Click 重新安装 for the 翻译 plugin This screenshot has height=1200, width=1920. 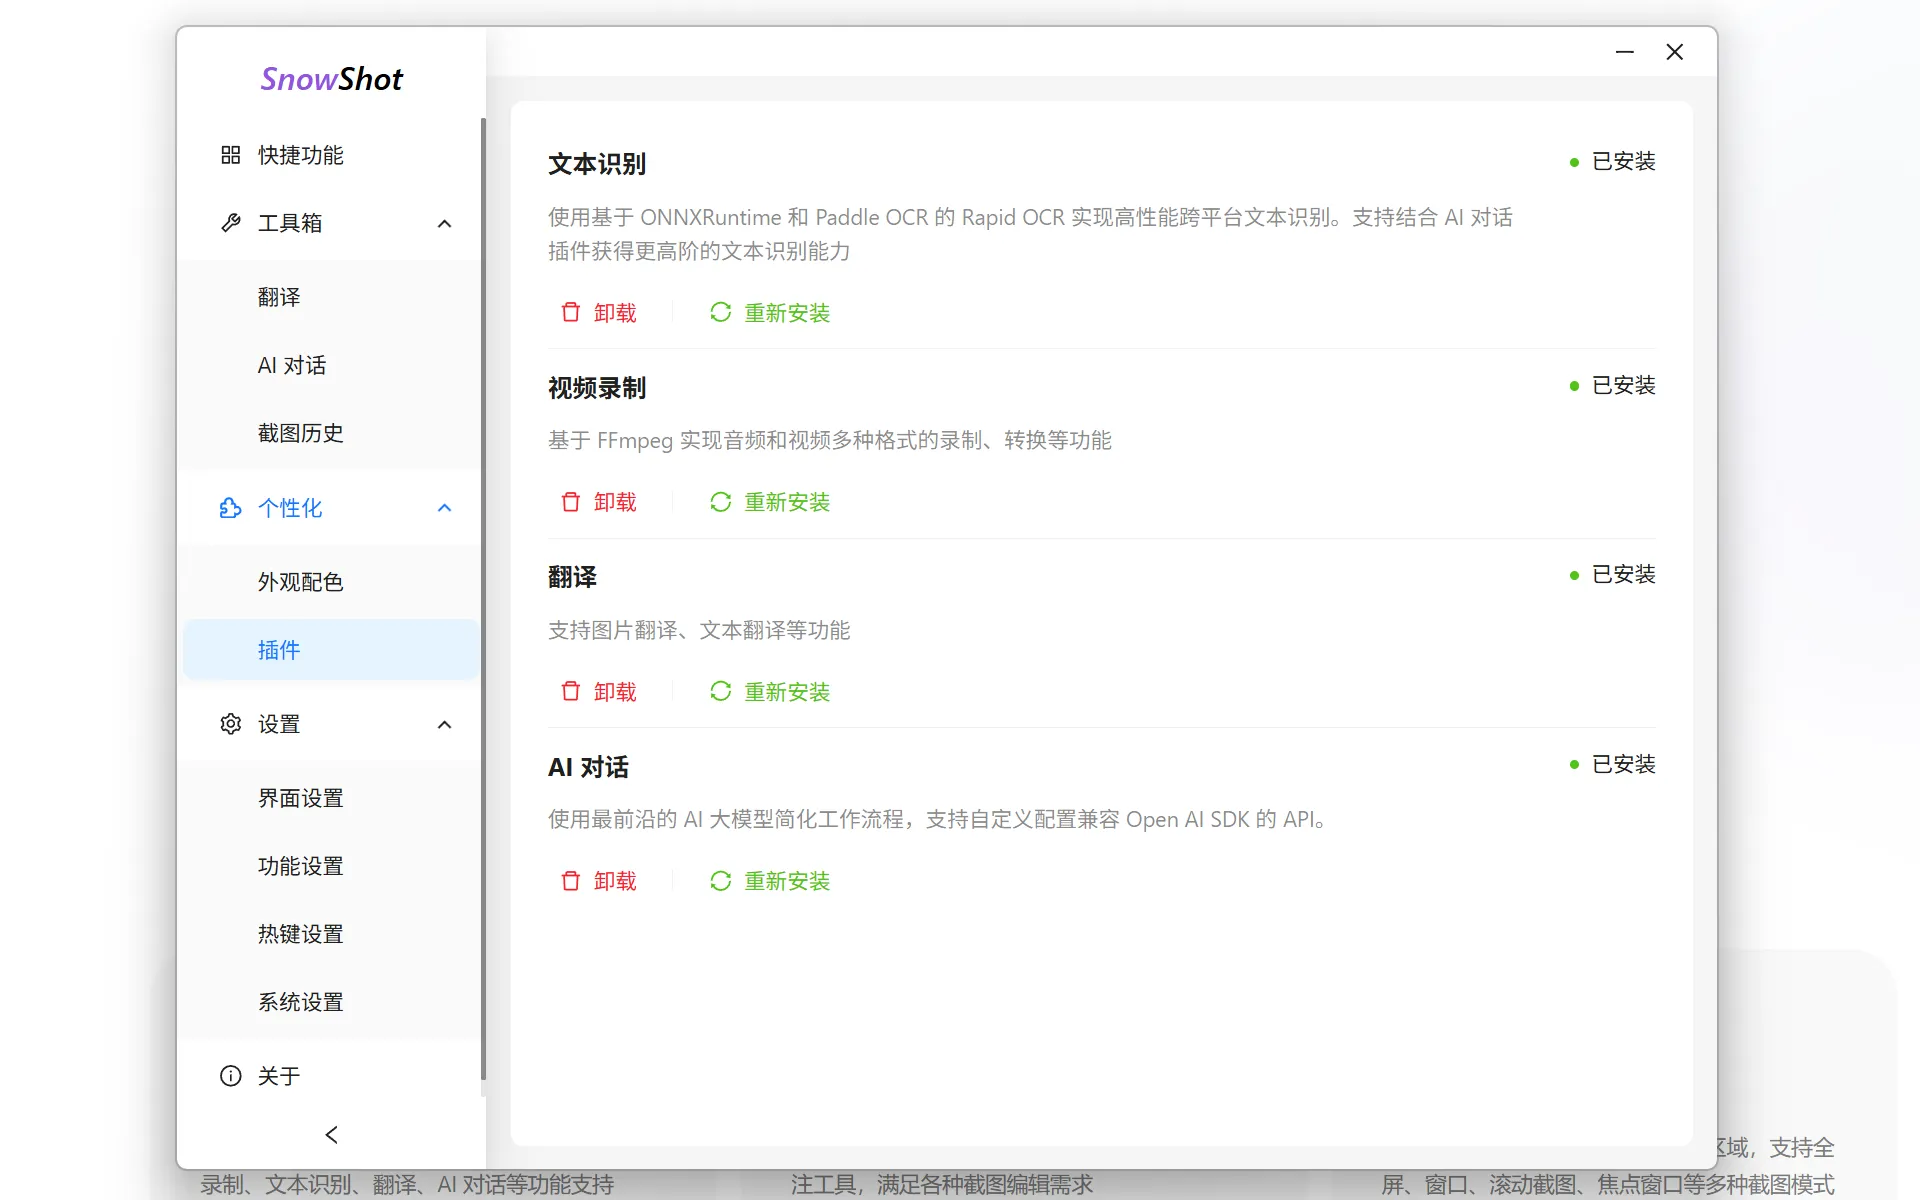tap(786, 691)
